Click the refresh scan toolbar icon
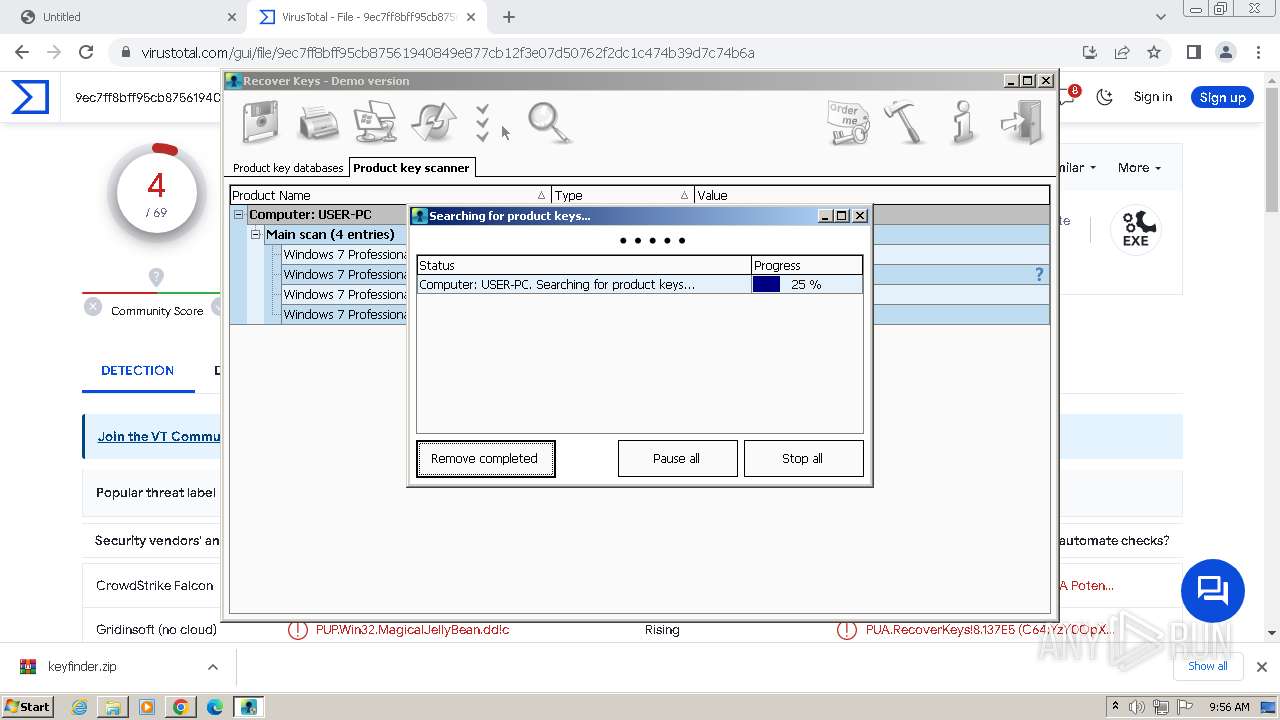 (x=434, y=122)
